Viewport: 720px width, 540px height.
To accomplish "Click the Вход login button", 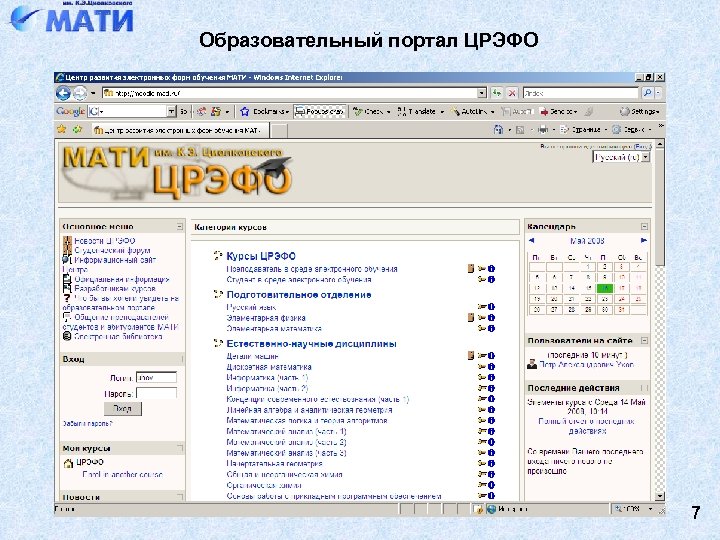I will [x=122, y=408].
